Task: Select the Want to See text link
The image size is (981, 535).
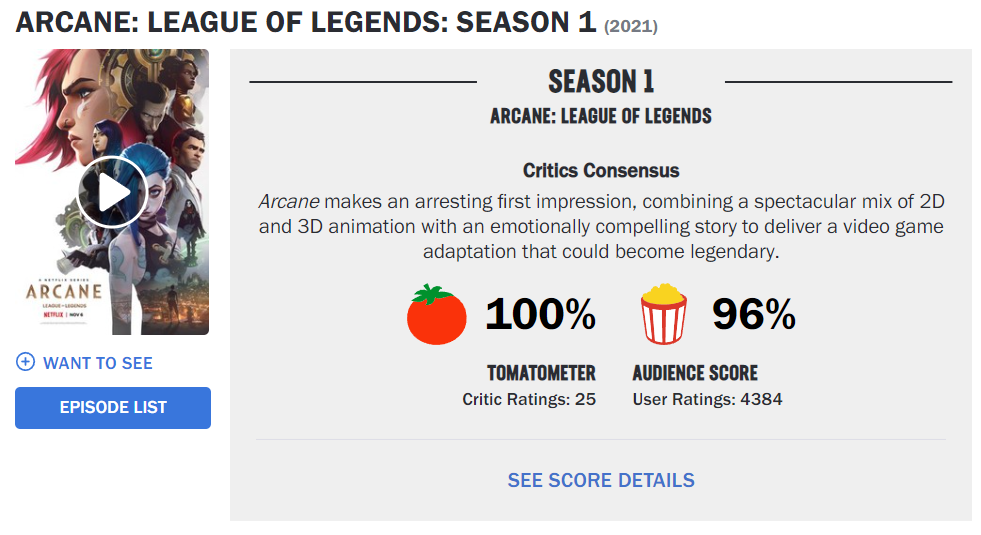Action: tap(98, 363)
